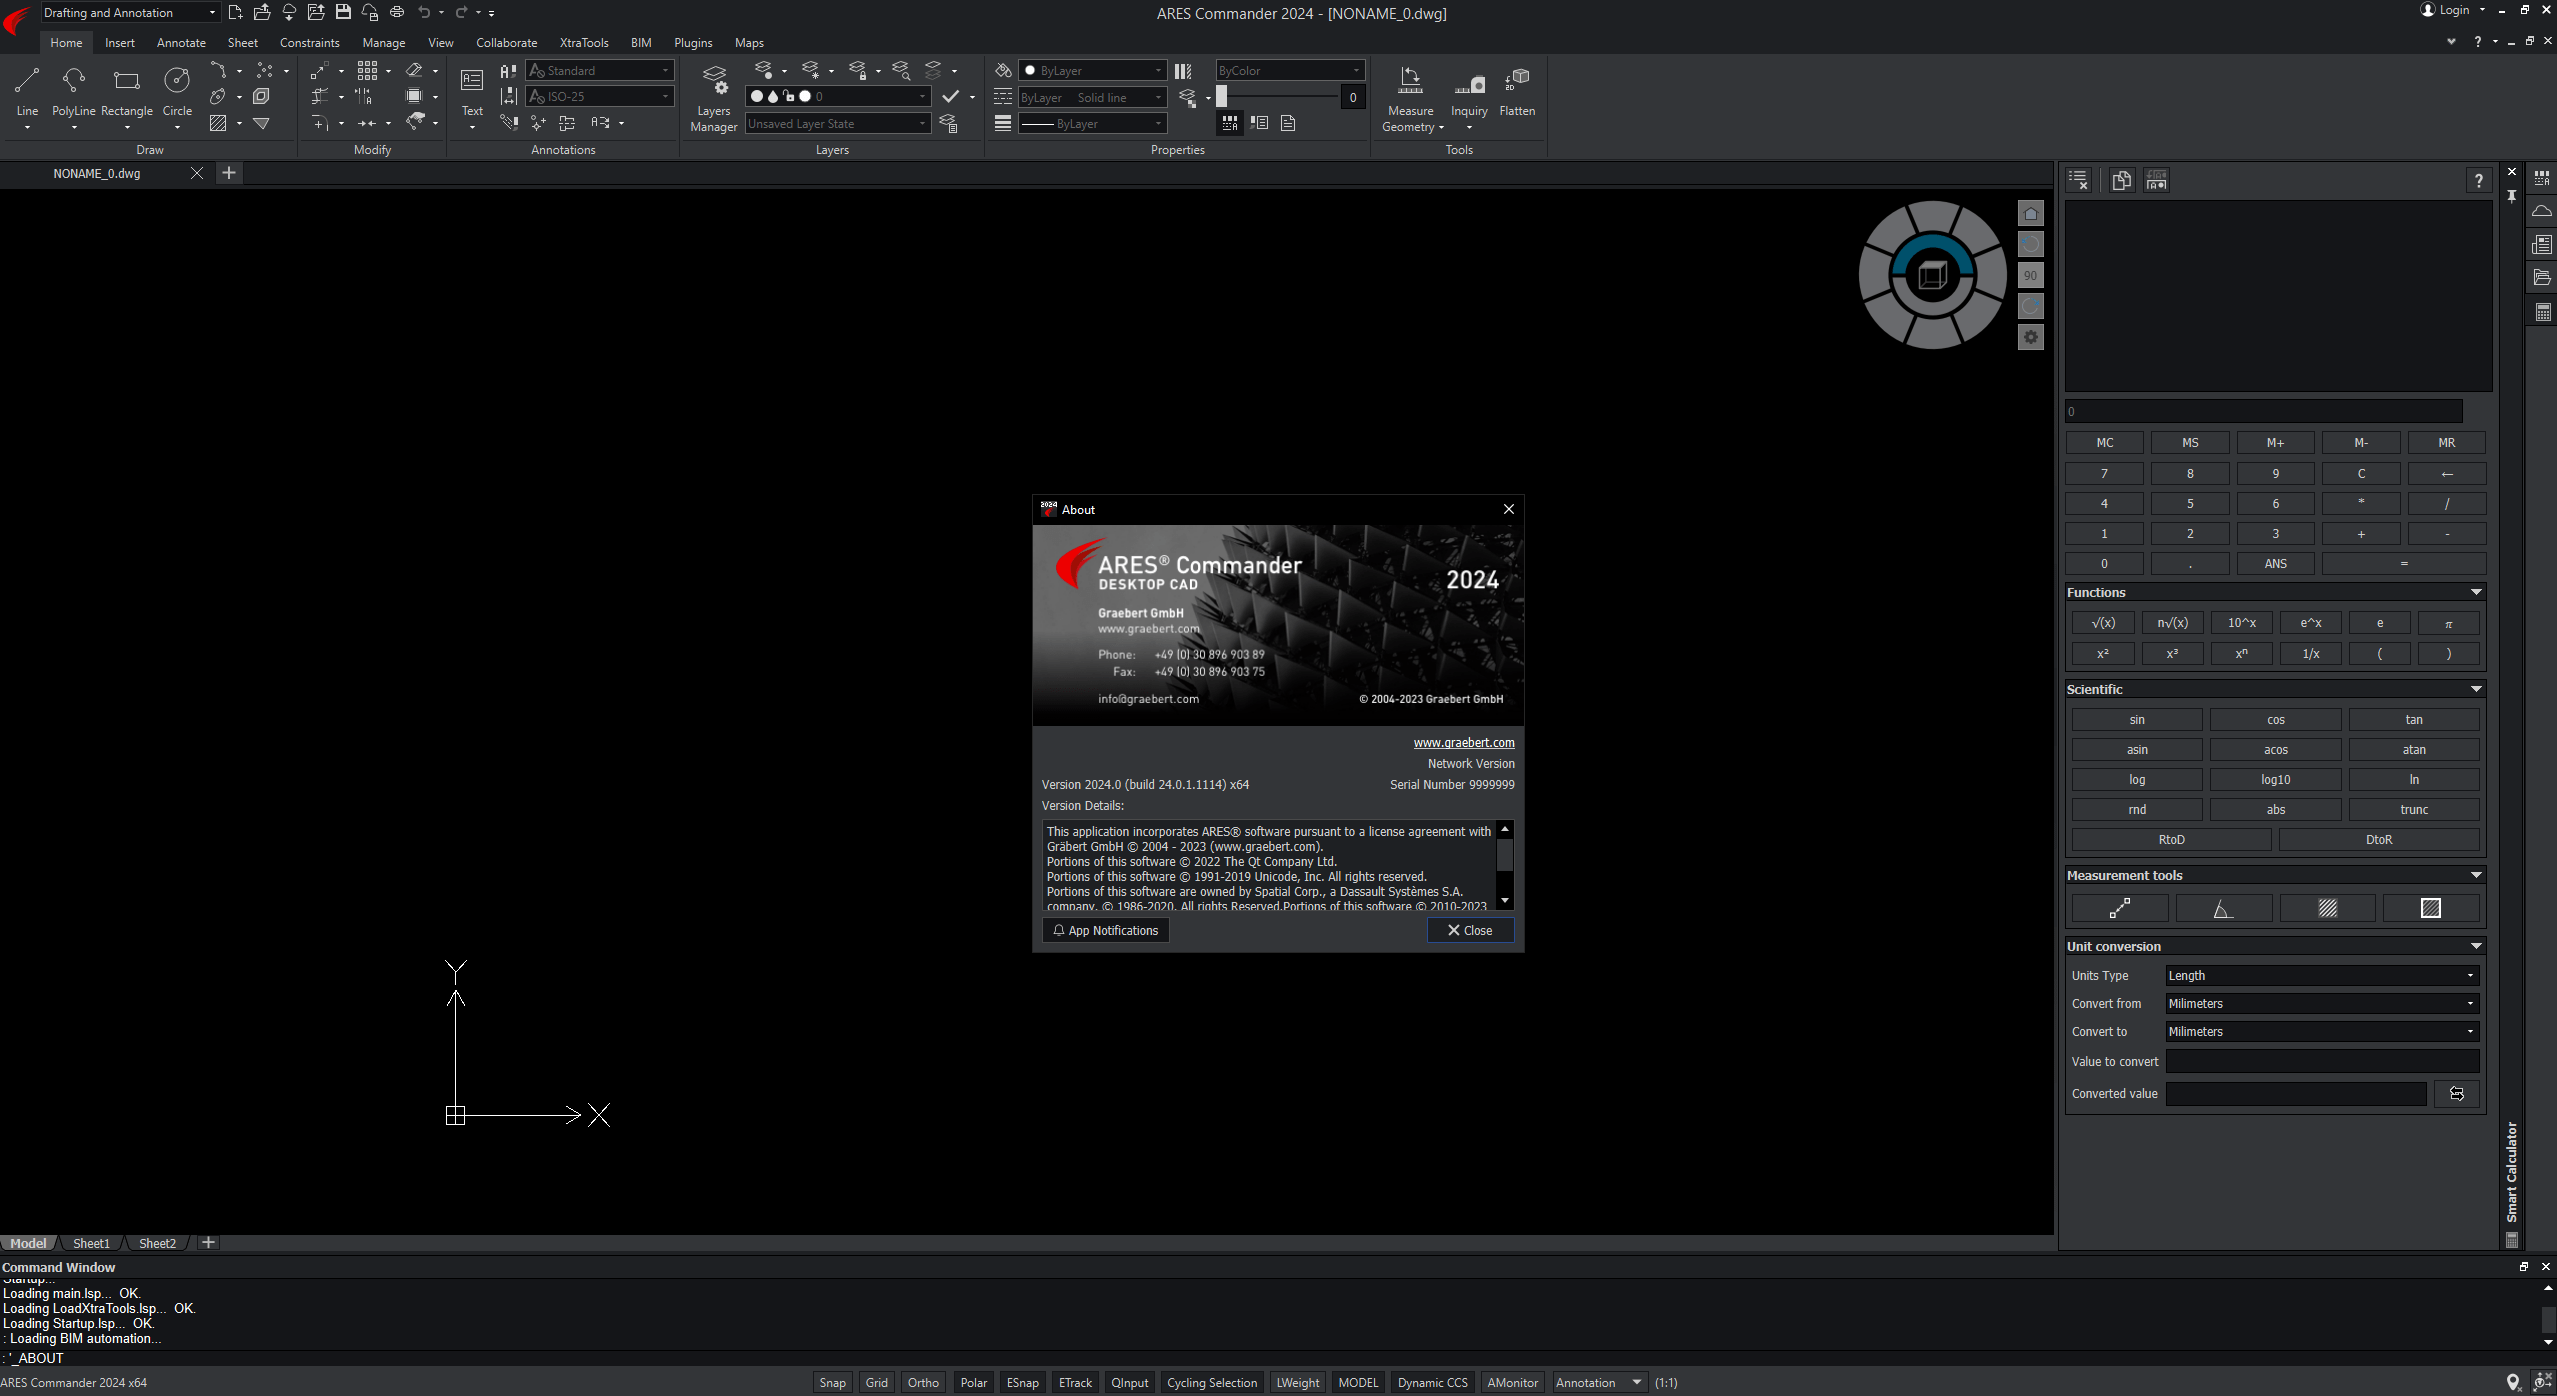Toggle Polar tracking
This screenshot has width=2557, height=1396.
pyautogui.click(x=974, y=1383)
